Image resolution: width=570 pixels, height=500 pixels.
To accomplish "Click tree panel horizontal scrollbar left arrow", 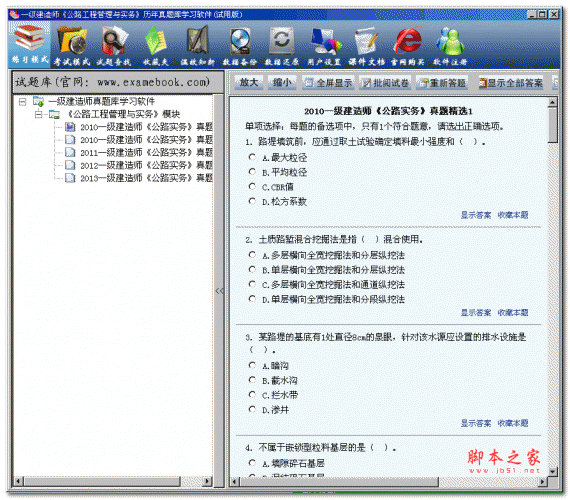I will click(18, 481).
